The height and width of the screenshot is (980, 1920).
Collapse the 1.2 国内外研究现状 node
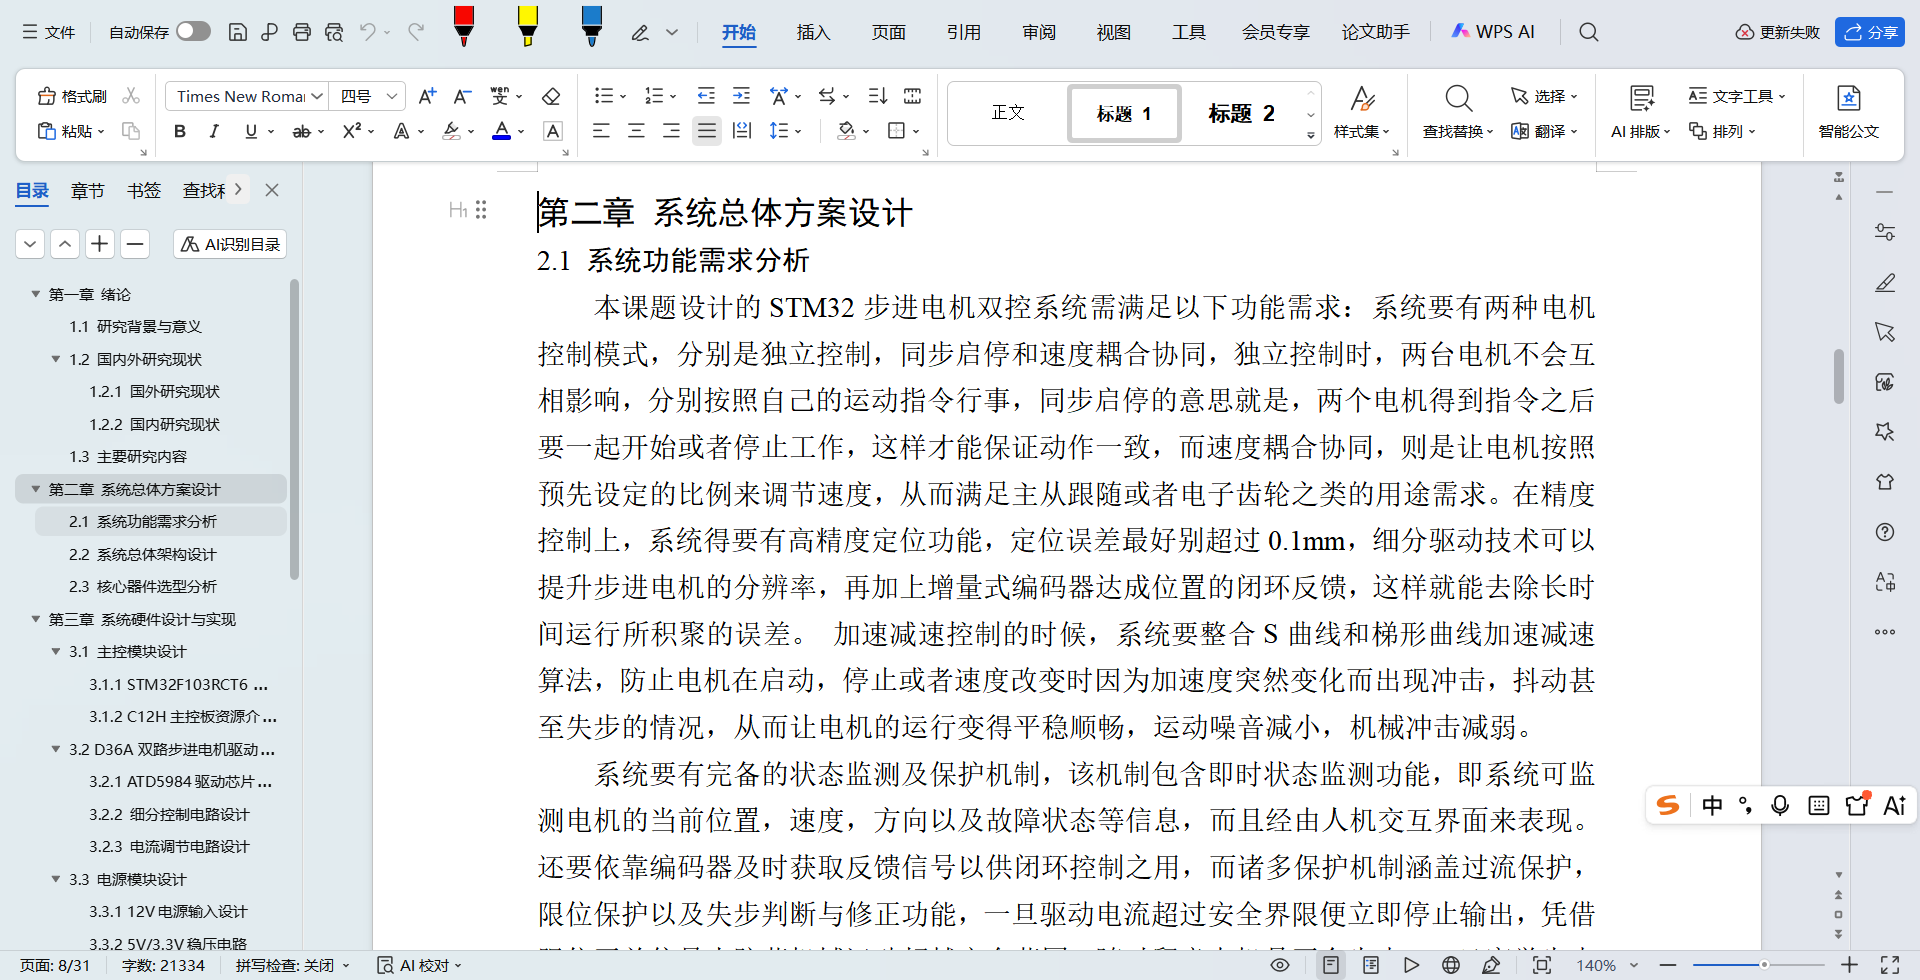(x=56, y=359)
